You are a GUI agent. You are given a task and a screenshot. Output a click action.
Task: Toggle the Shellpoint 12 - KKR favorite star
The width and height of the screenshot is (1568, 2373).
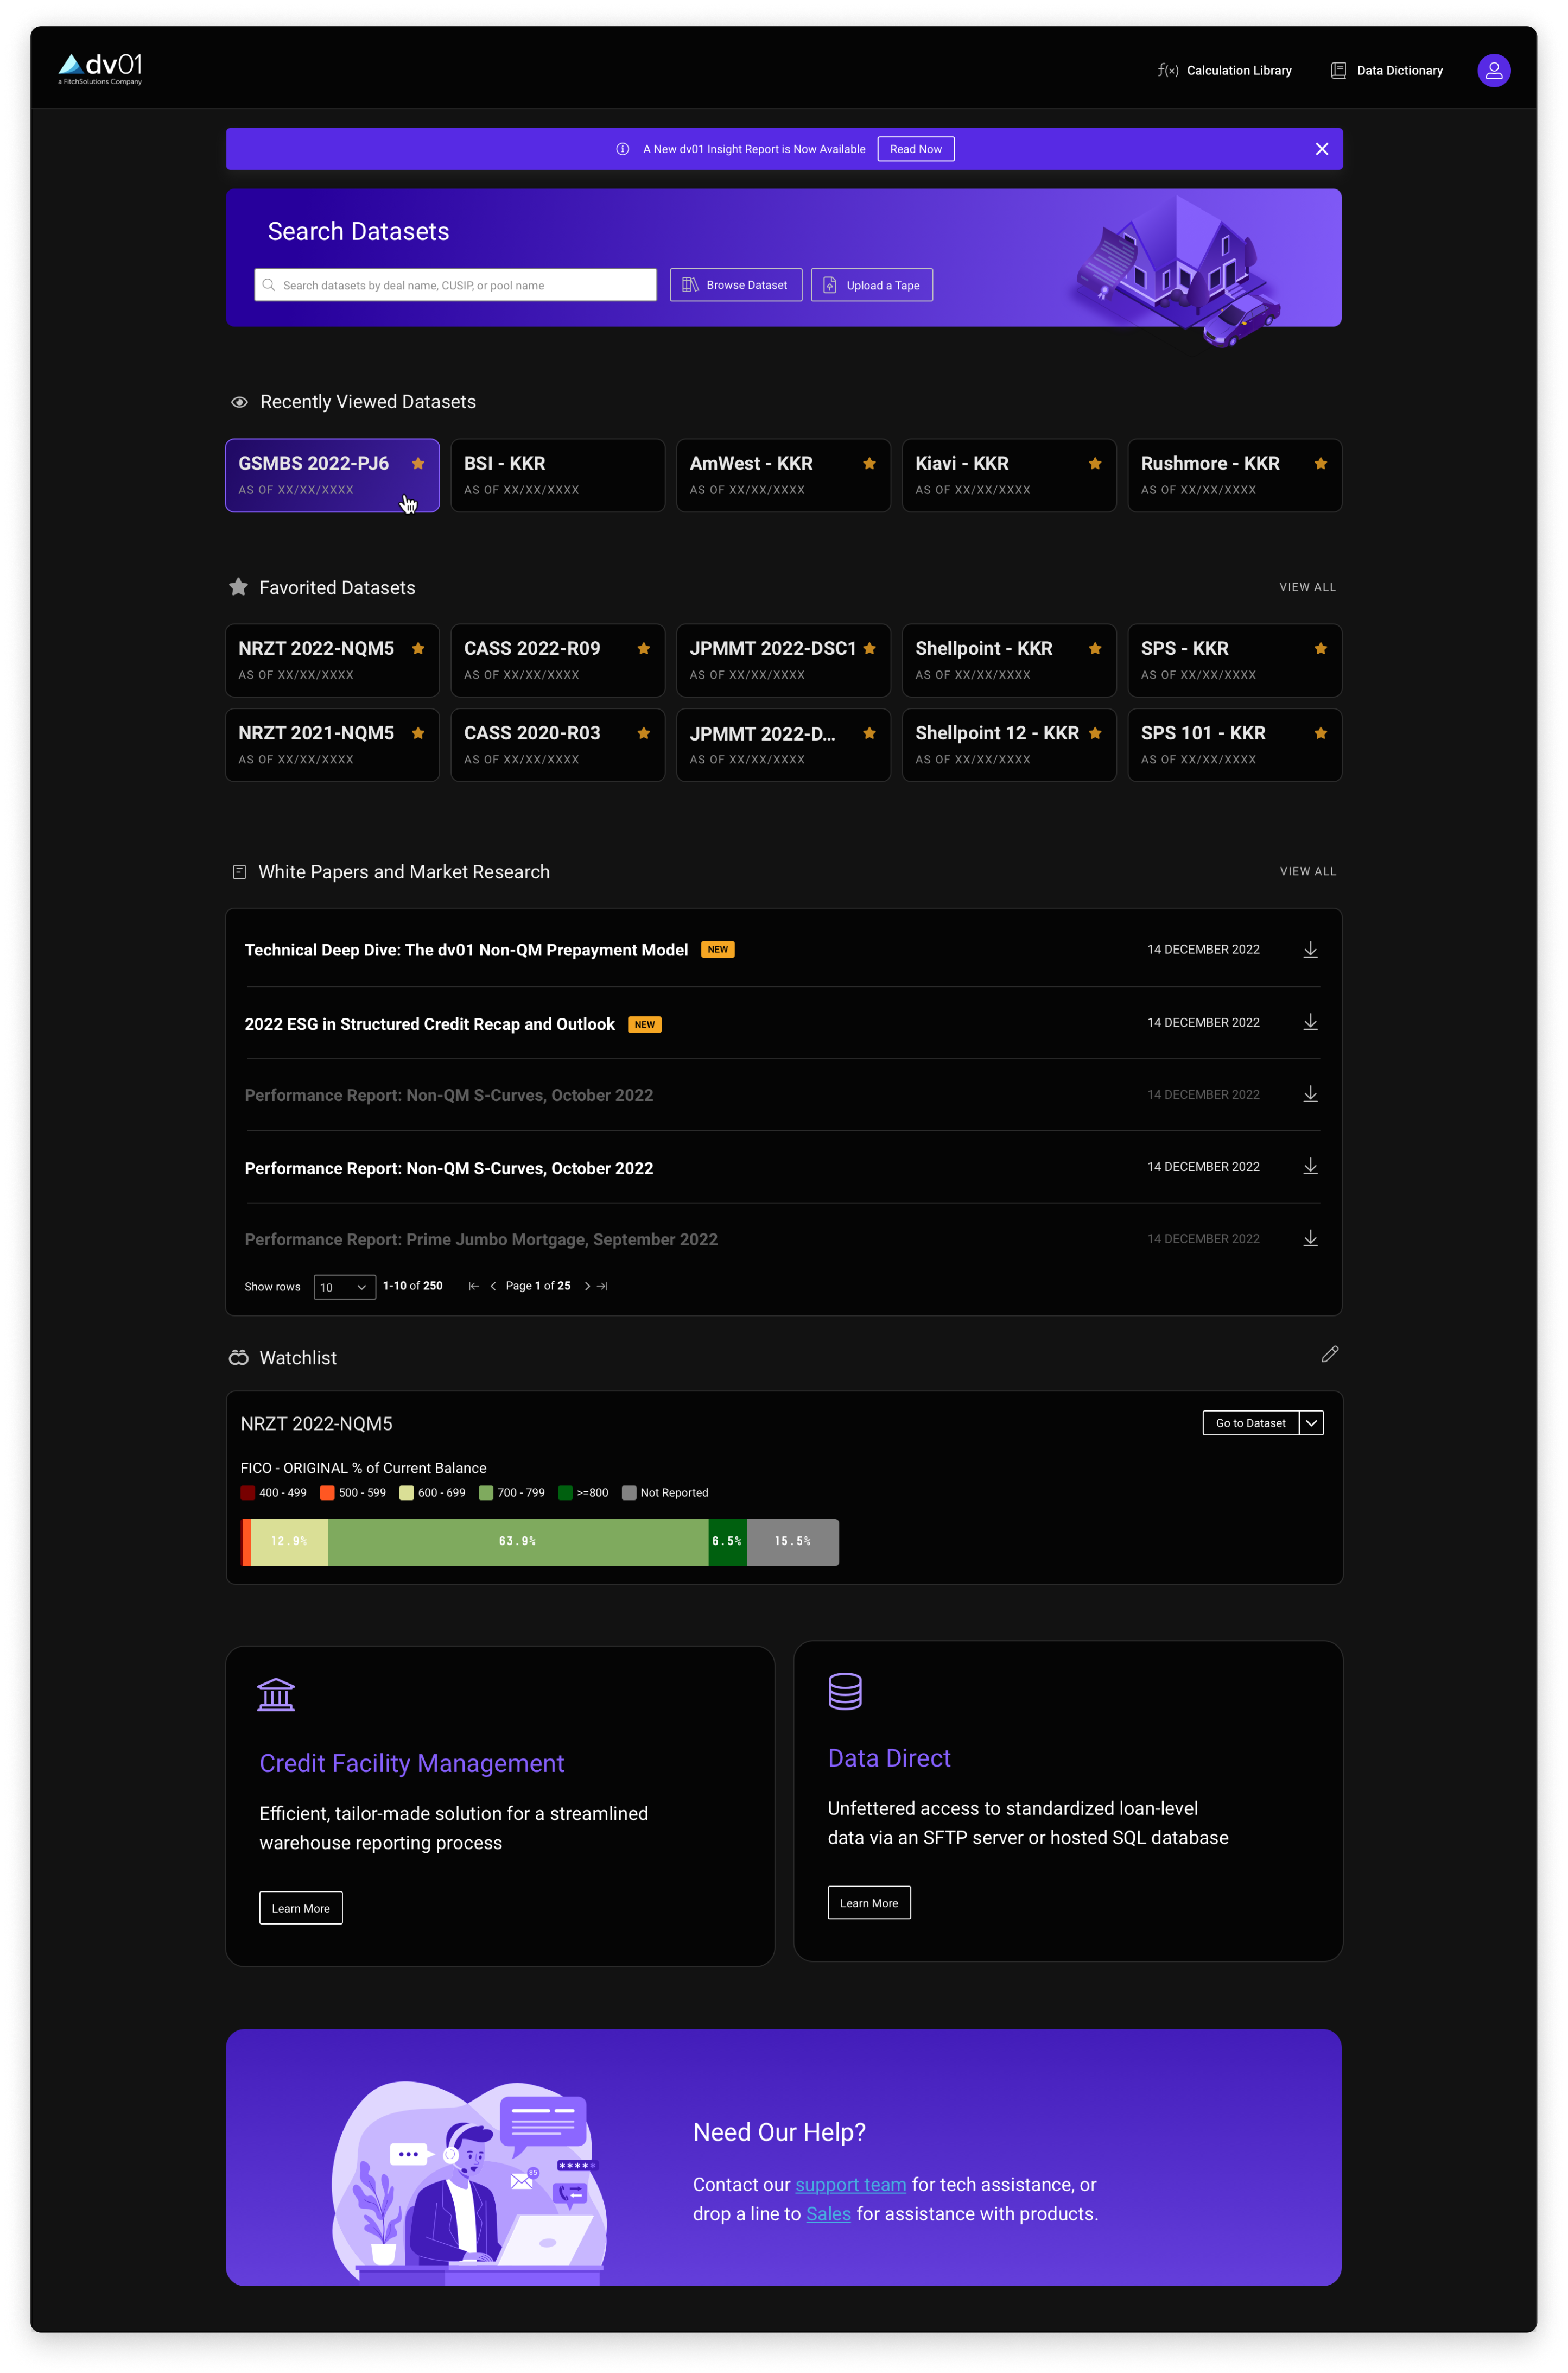[1095, 733]
